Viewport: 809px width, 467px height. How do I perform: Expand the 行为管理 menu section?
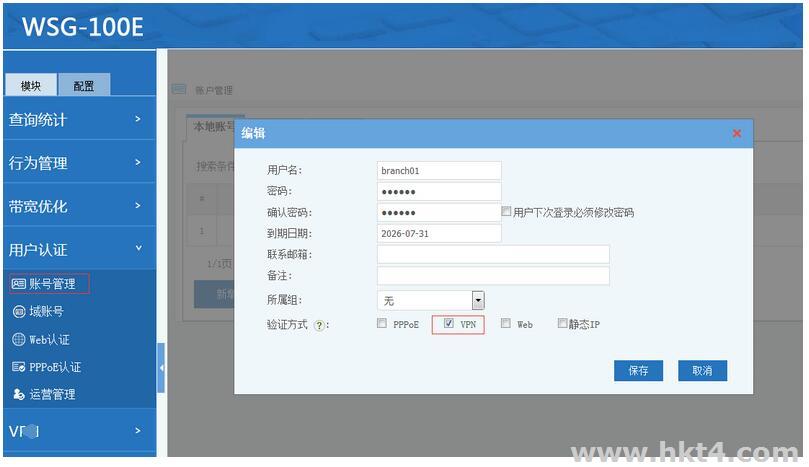(79, 163)
